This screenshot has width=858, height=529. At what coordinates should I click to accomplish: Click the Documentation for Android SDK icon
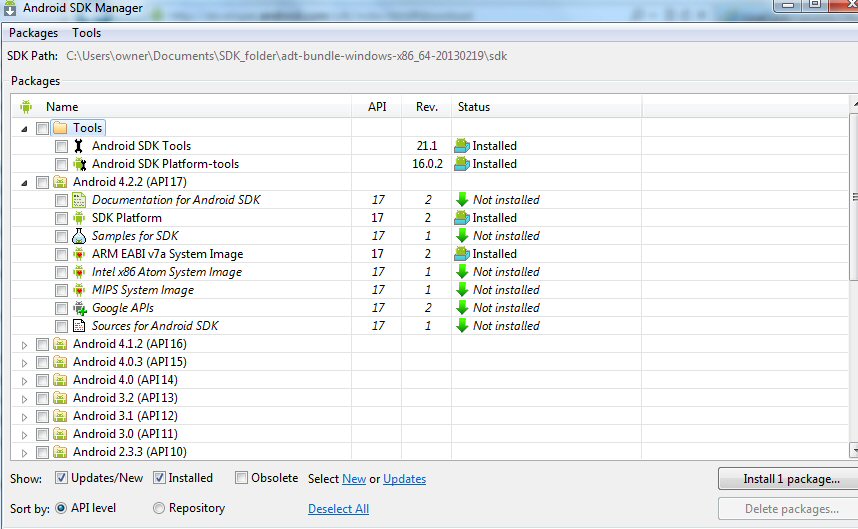79,200
